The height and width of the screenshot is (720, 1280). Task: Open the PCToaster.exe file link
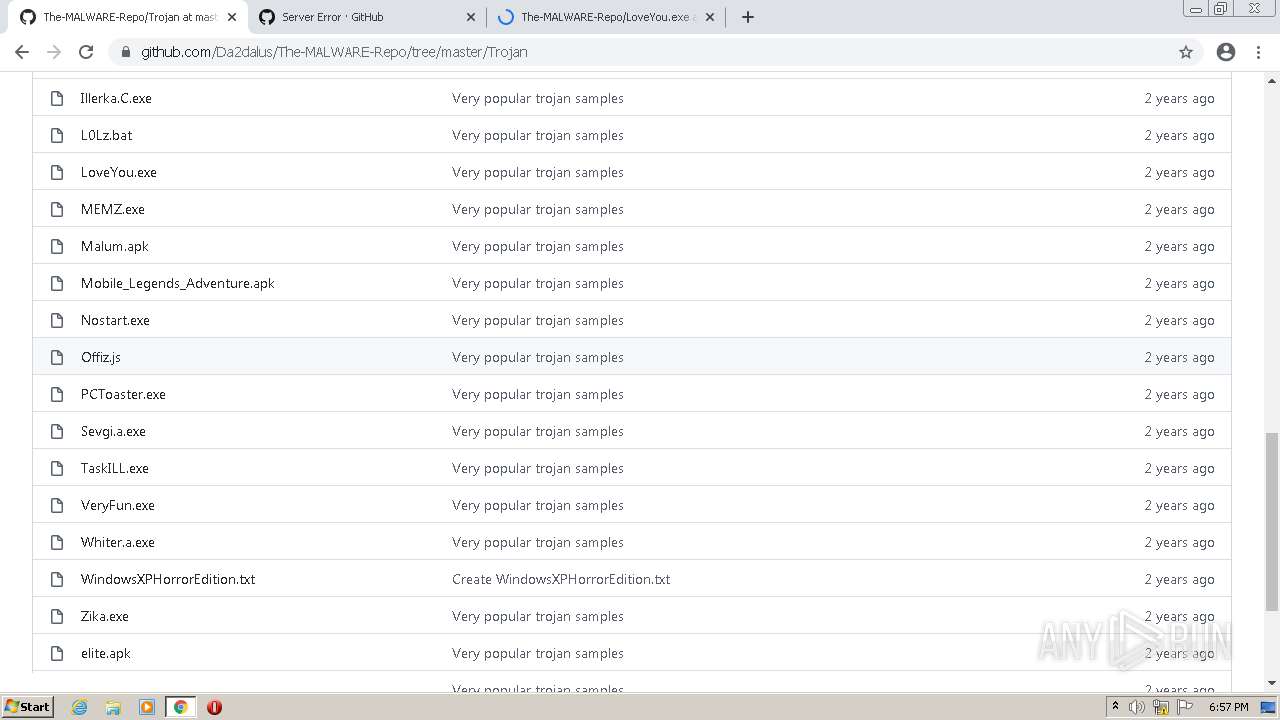pos(123,394)
